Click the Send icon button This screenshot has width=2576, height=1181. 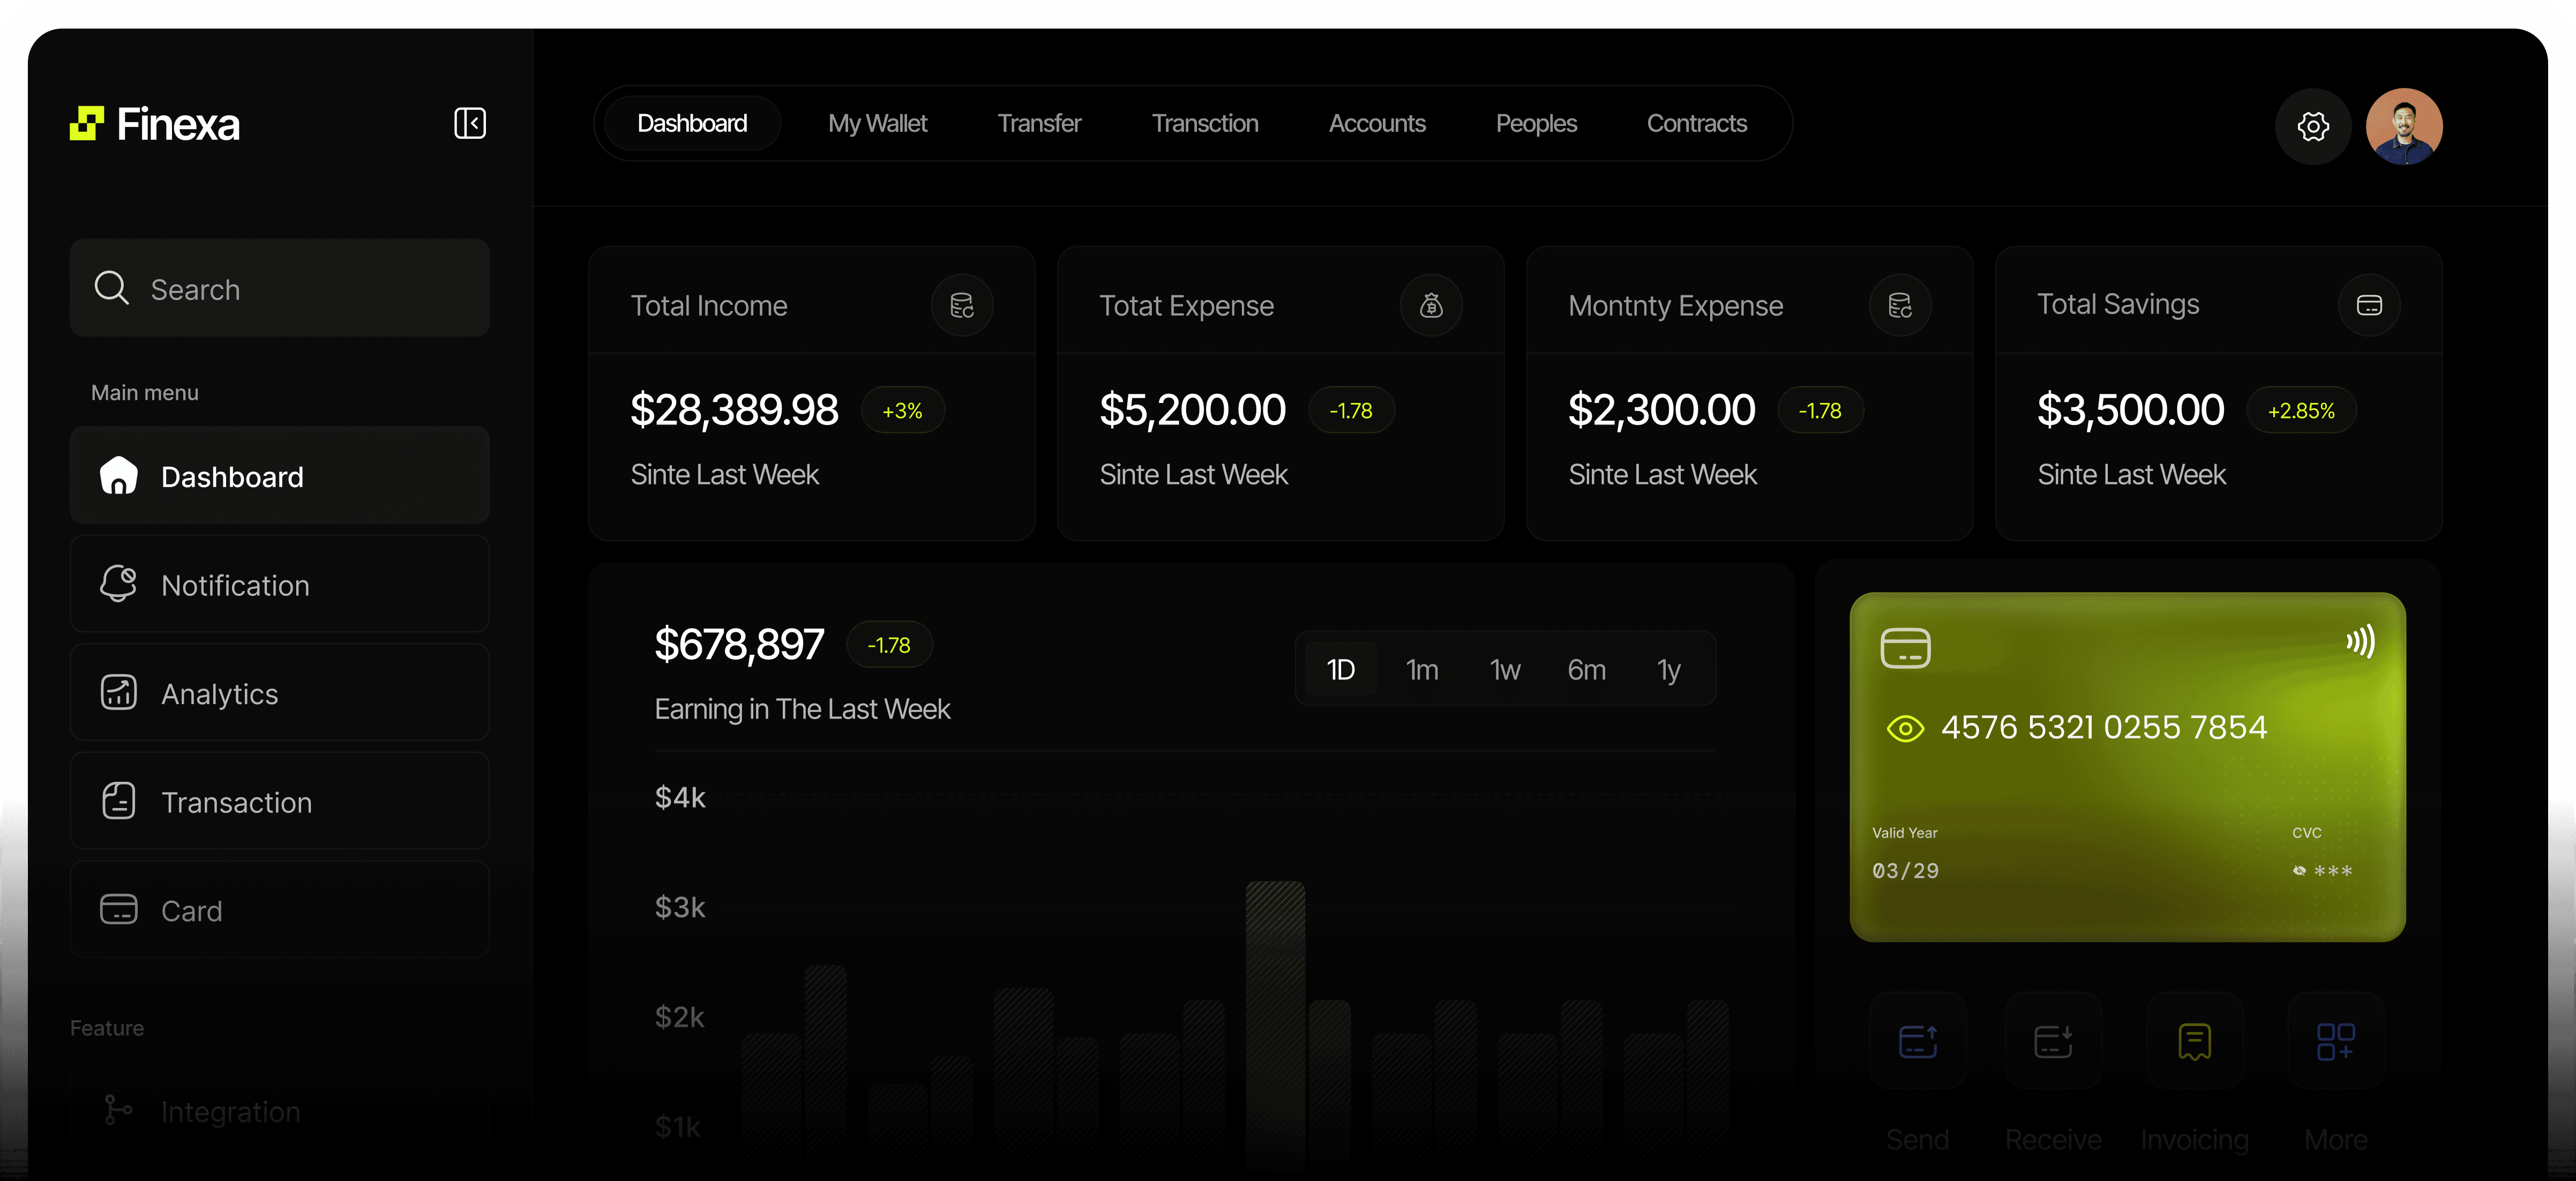tap(1918, 1041)
